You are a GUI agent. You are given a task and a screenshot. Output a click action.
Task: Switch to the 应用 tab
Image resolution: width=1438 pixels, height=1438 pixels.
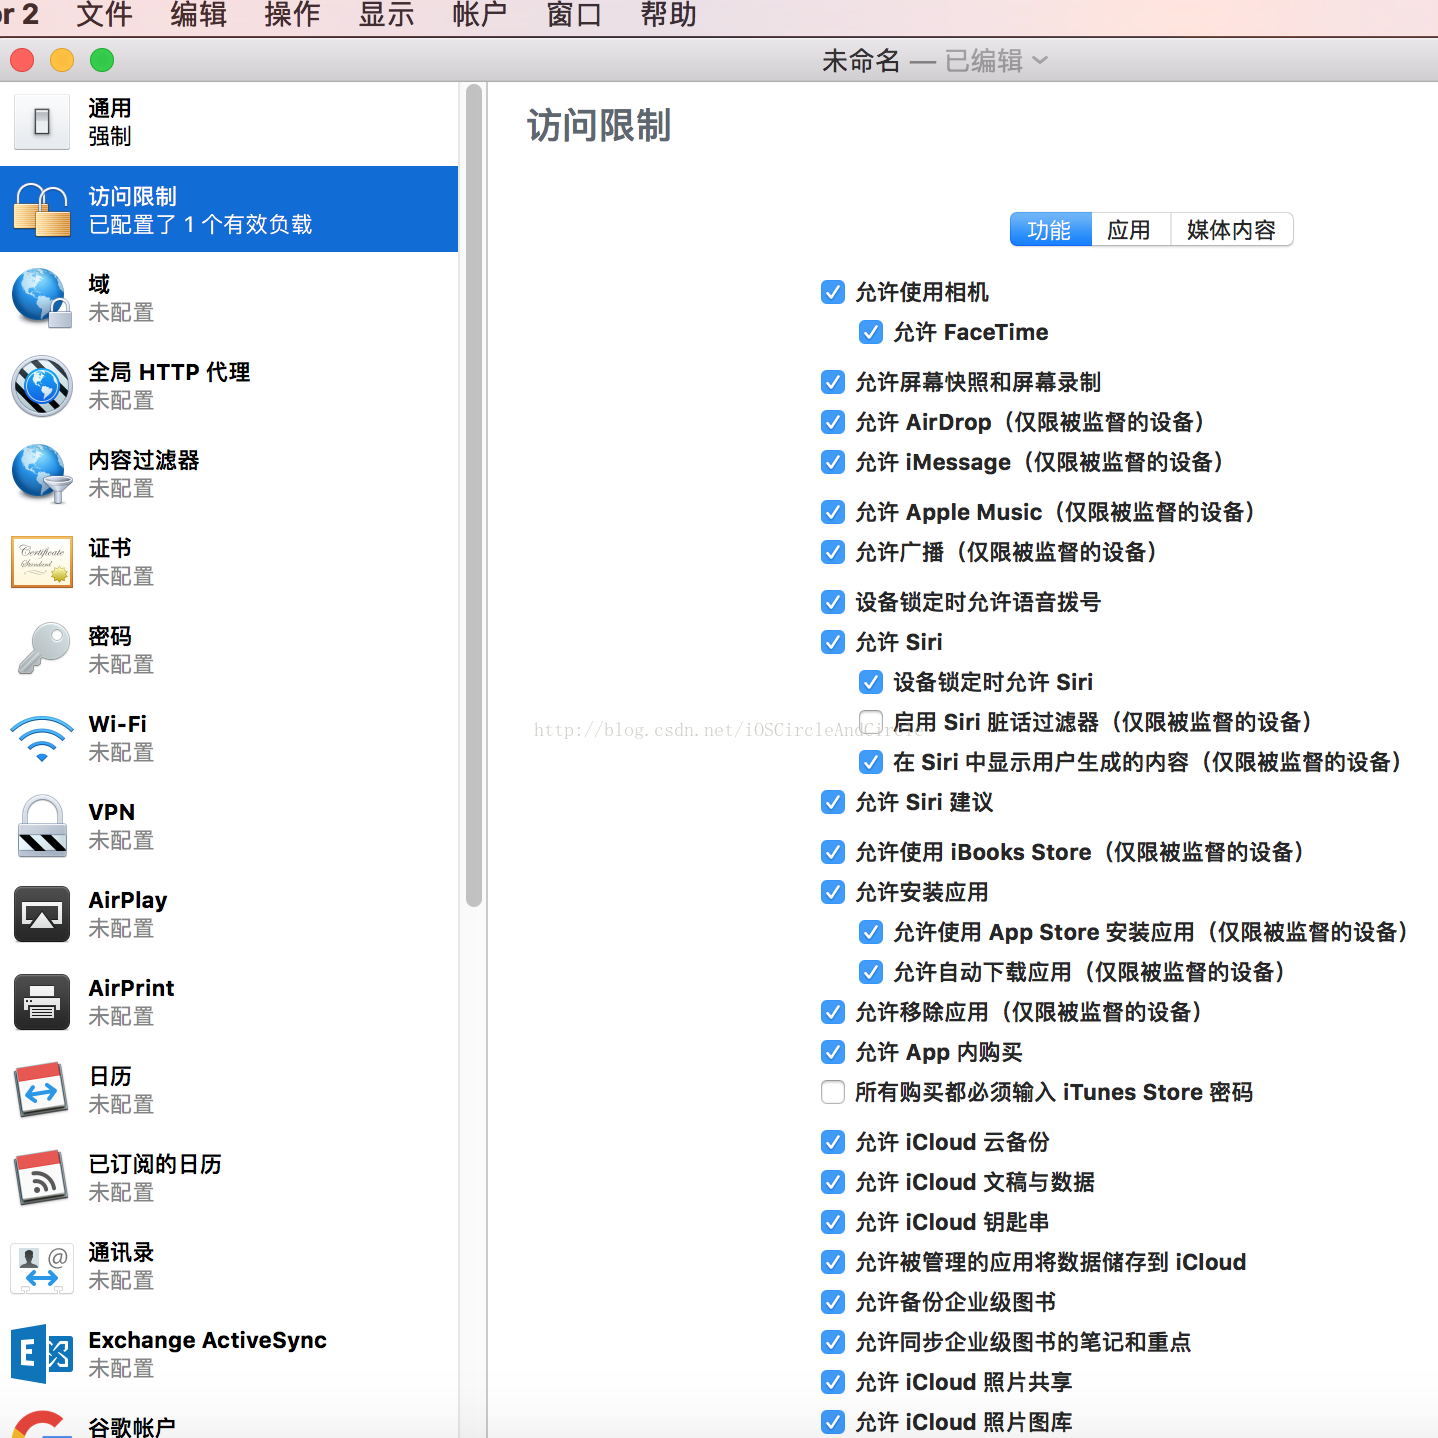tap(1130, 230)
